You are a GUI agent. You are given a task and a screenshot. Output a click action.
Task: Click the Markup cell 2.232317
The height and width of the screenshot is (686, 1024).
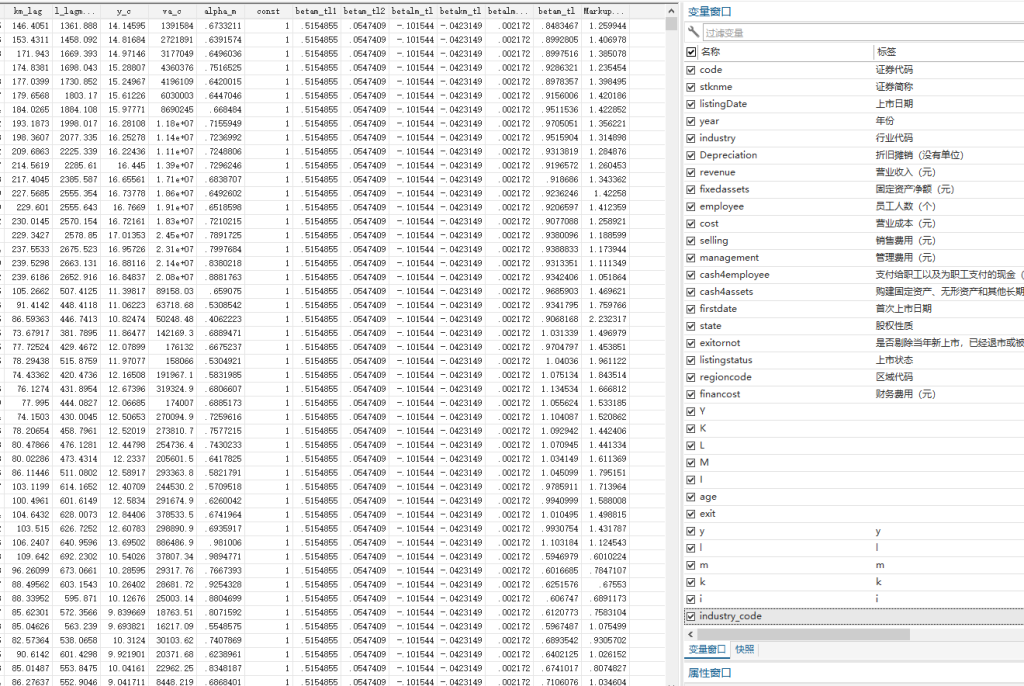pyautogui.click(x=607, y=319)
